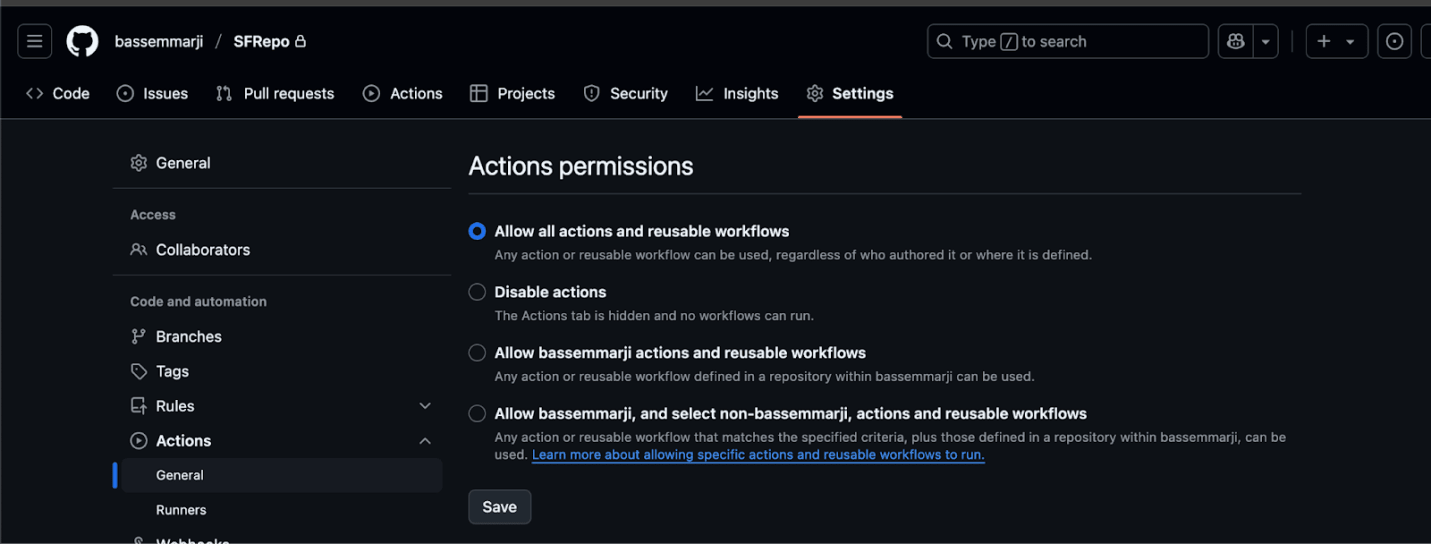The width and height of the screenshot is (1431, 544).
Task: Click the issues icon in the top right header
Action: [x=1394, y=41]
